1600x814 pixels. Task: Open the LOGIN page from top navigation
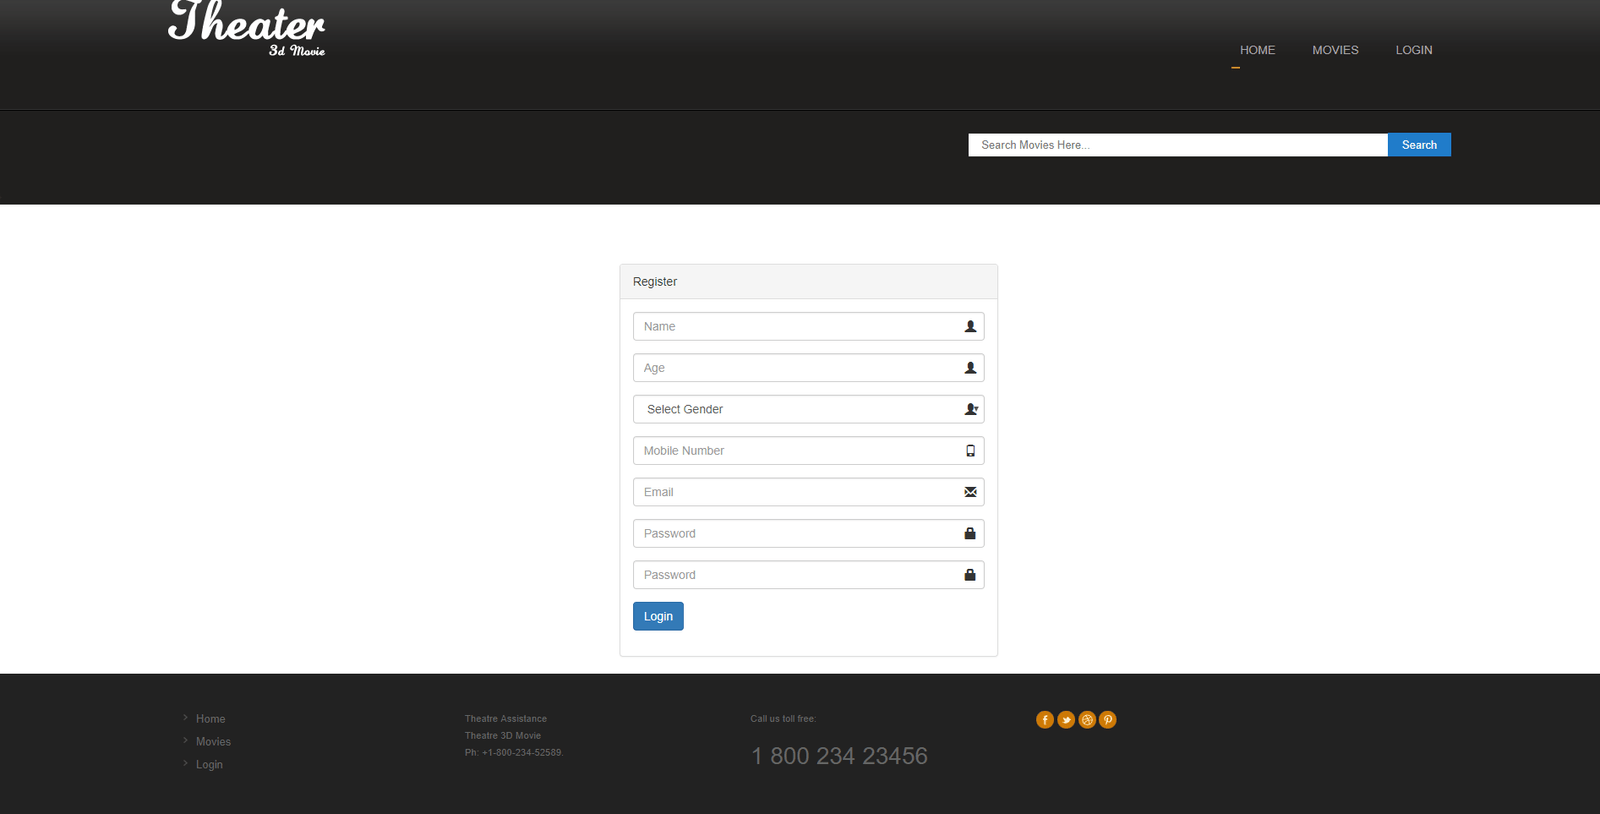click(1413, 50)
